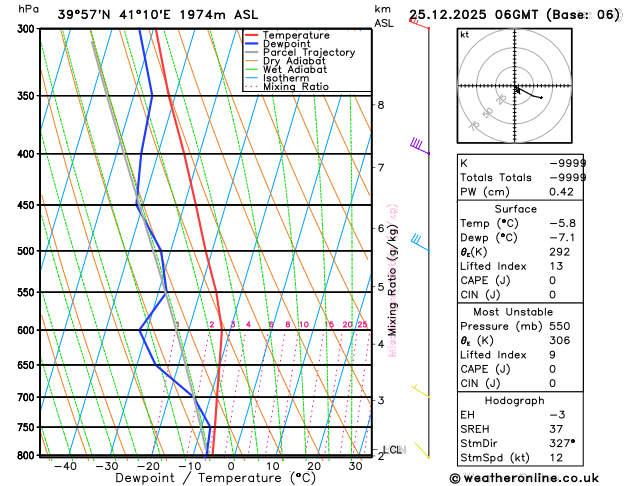Click the Most Unstable Lifted Index value 9

click(x=552, y=354)
